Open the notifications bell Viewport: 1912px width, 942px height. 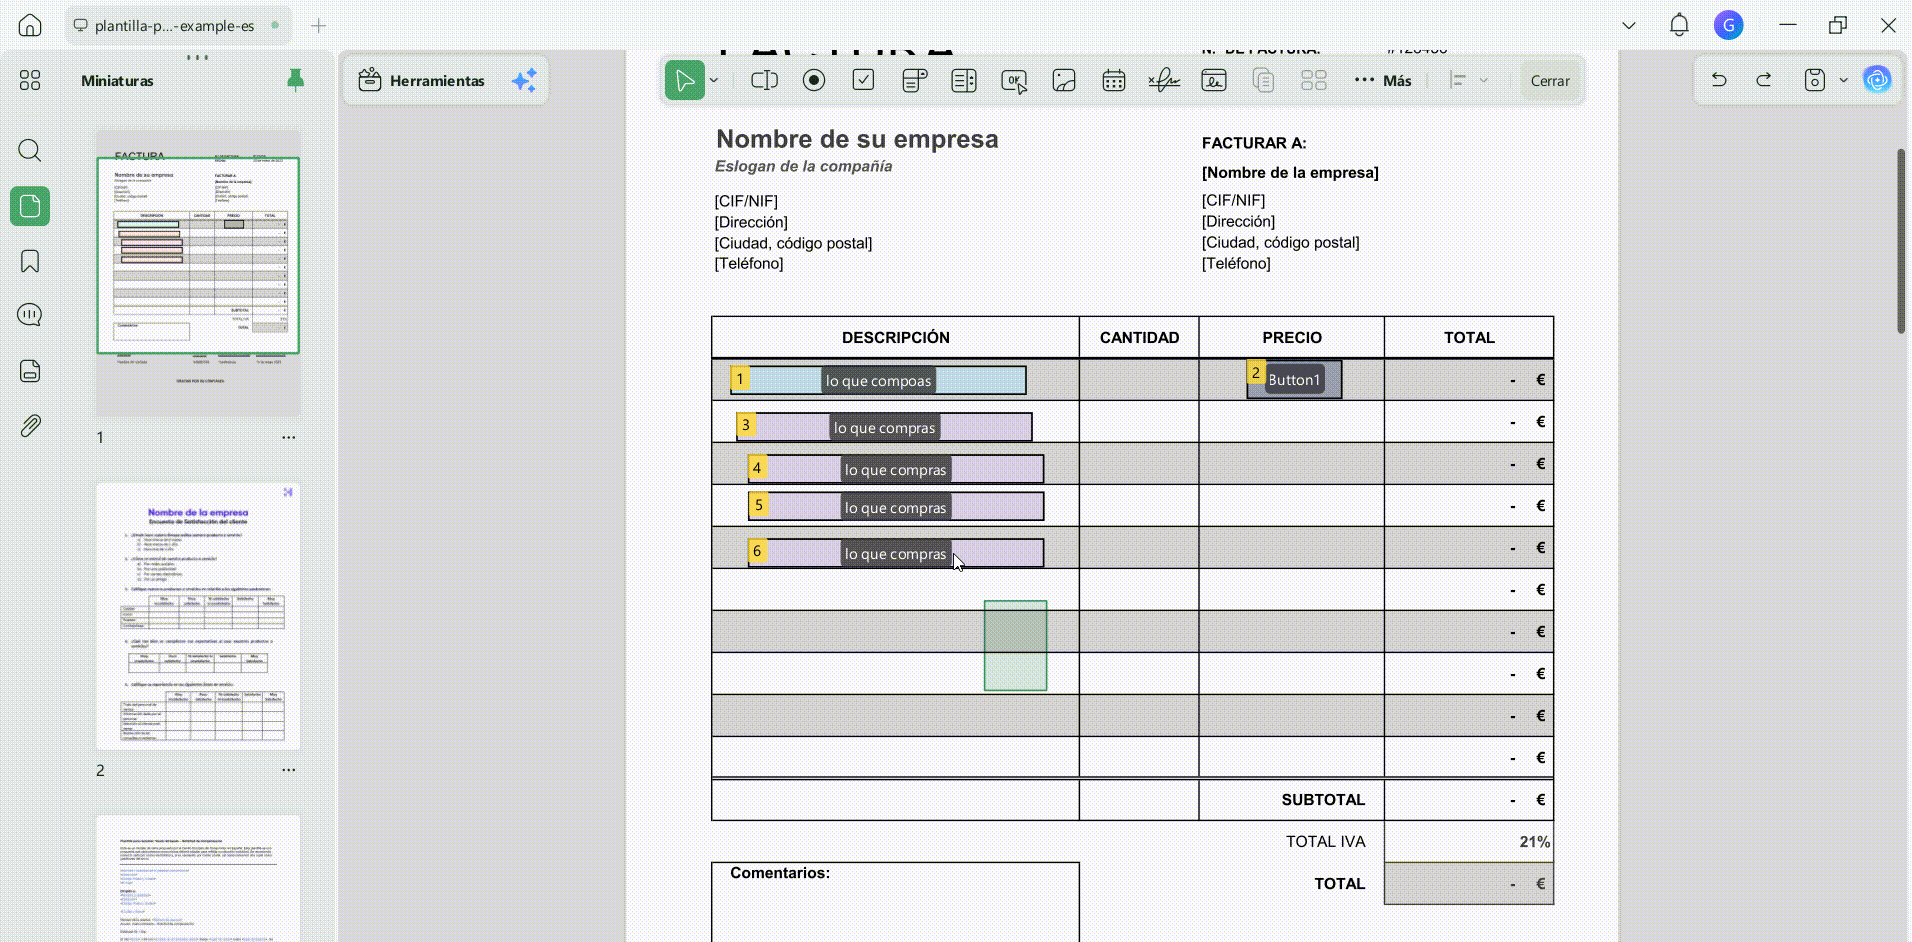(1679, 25)
